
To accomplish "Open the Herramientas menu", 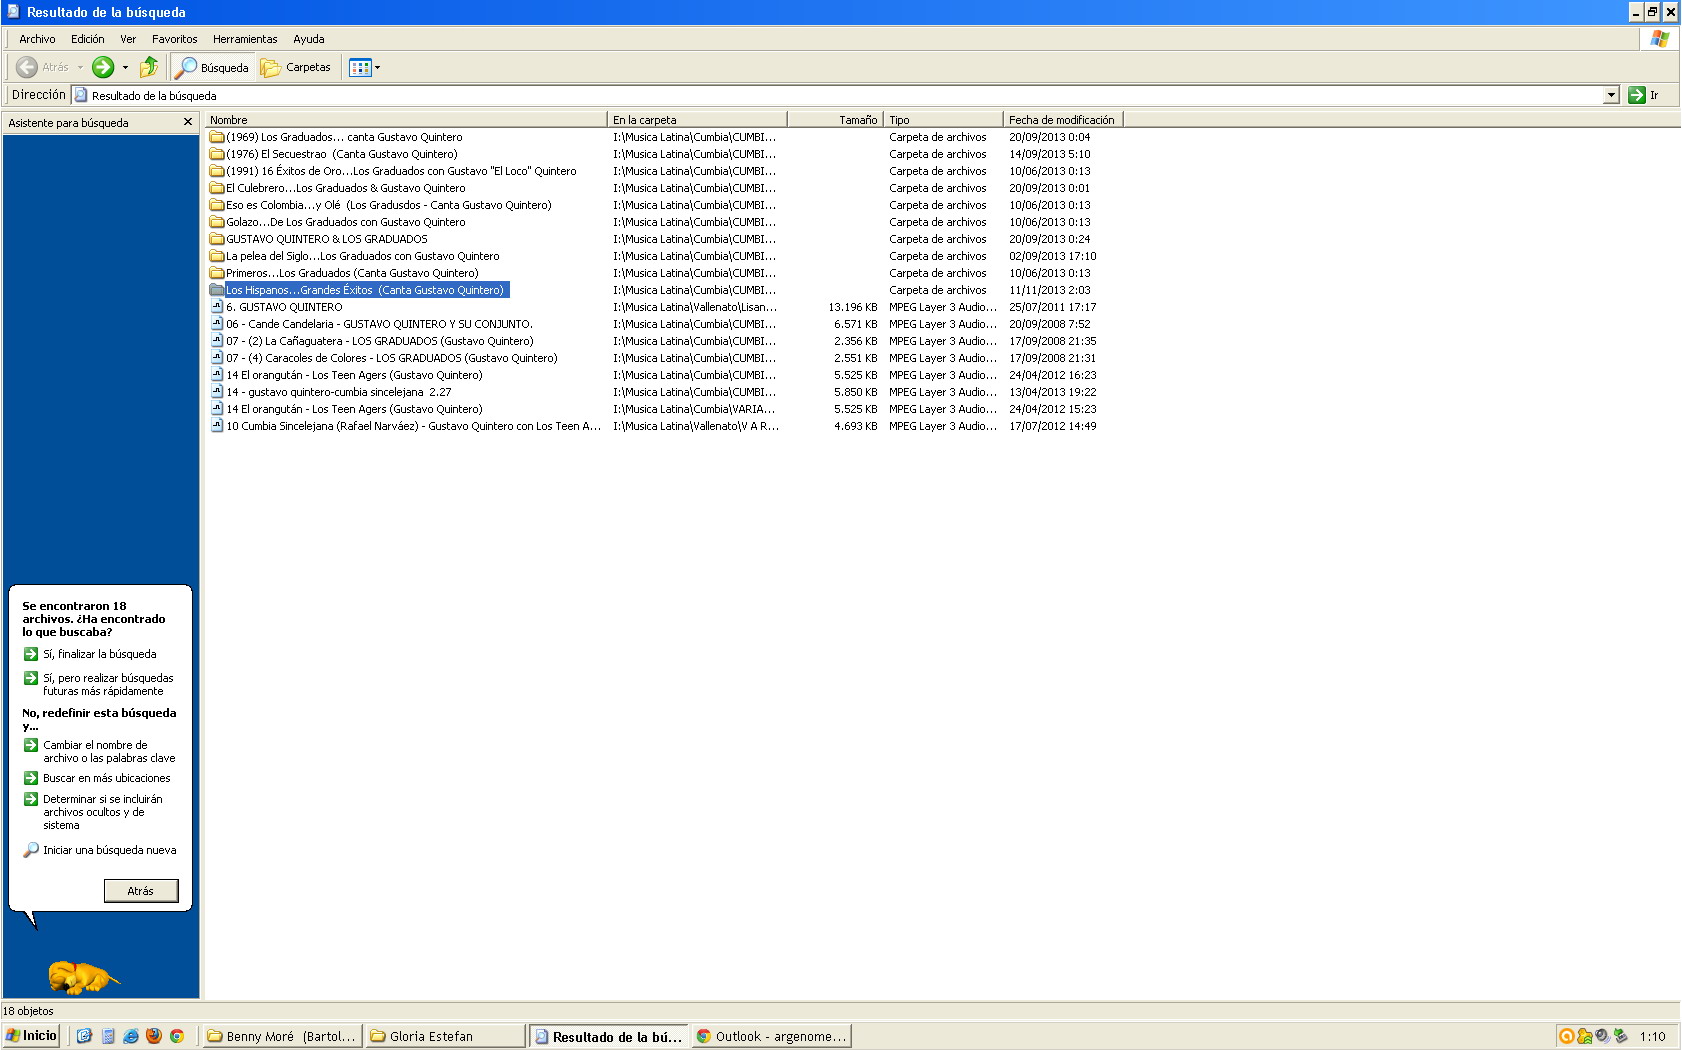I will click(245, 39).
